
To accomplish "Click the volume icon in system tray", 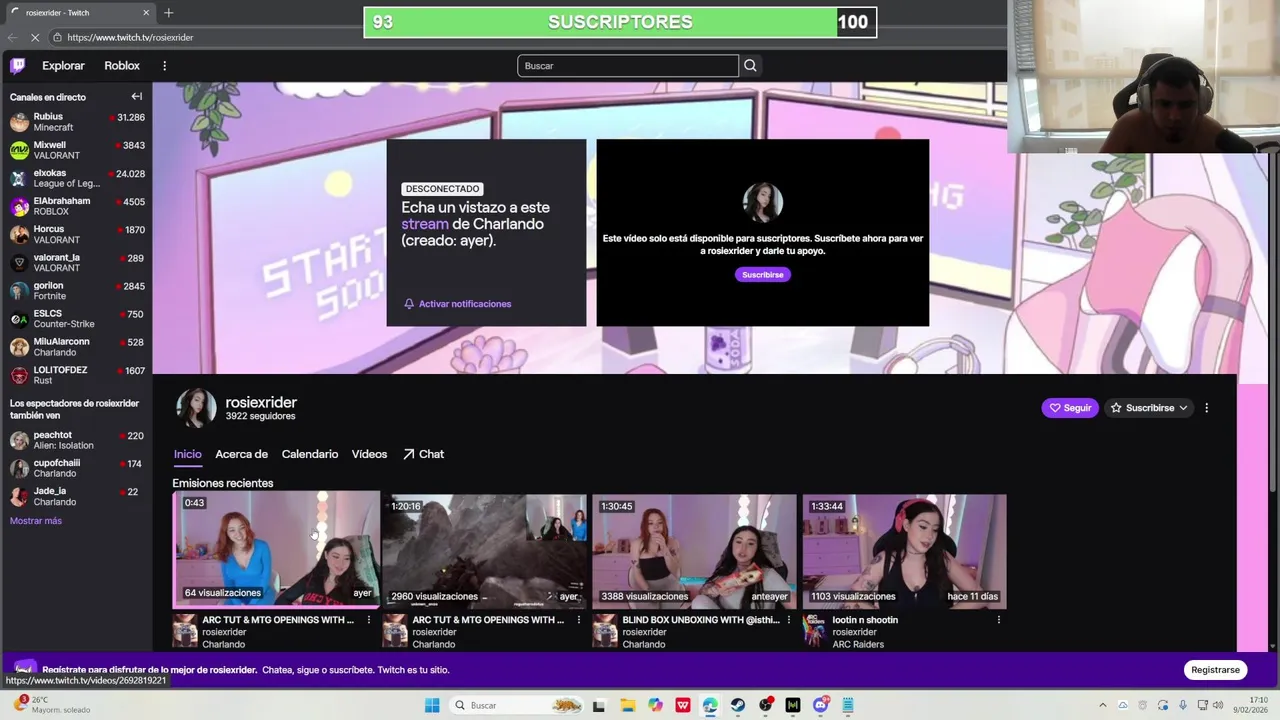I will [x=1218, y=705].
